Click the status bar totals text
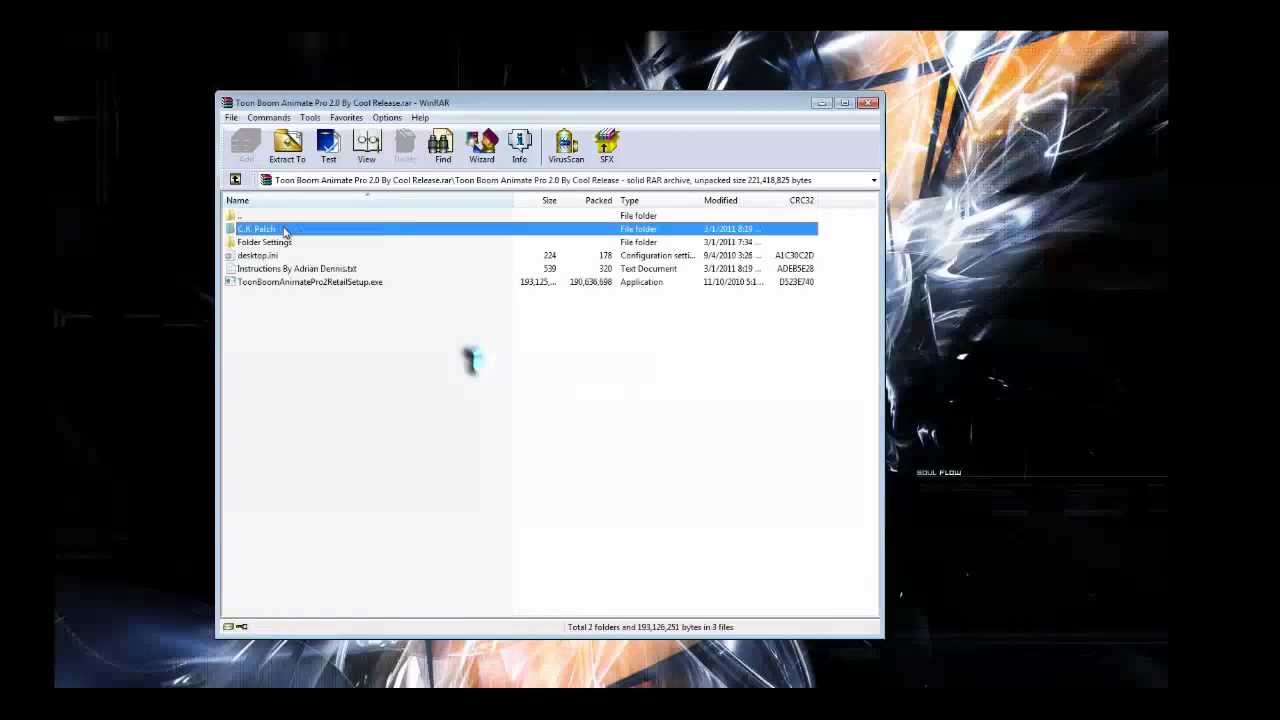This screenshot has height=720, width=1280. tap(650, 627)
